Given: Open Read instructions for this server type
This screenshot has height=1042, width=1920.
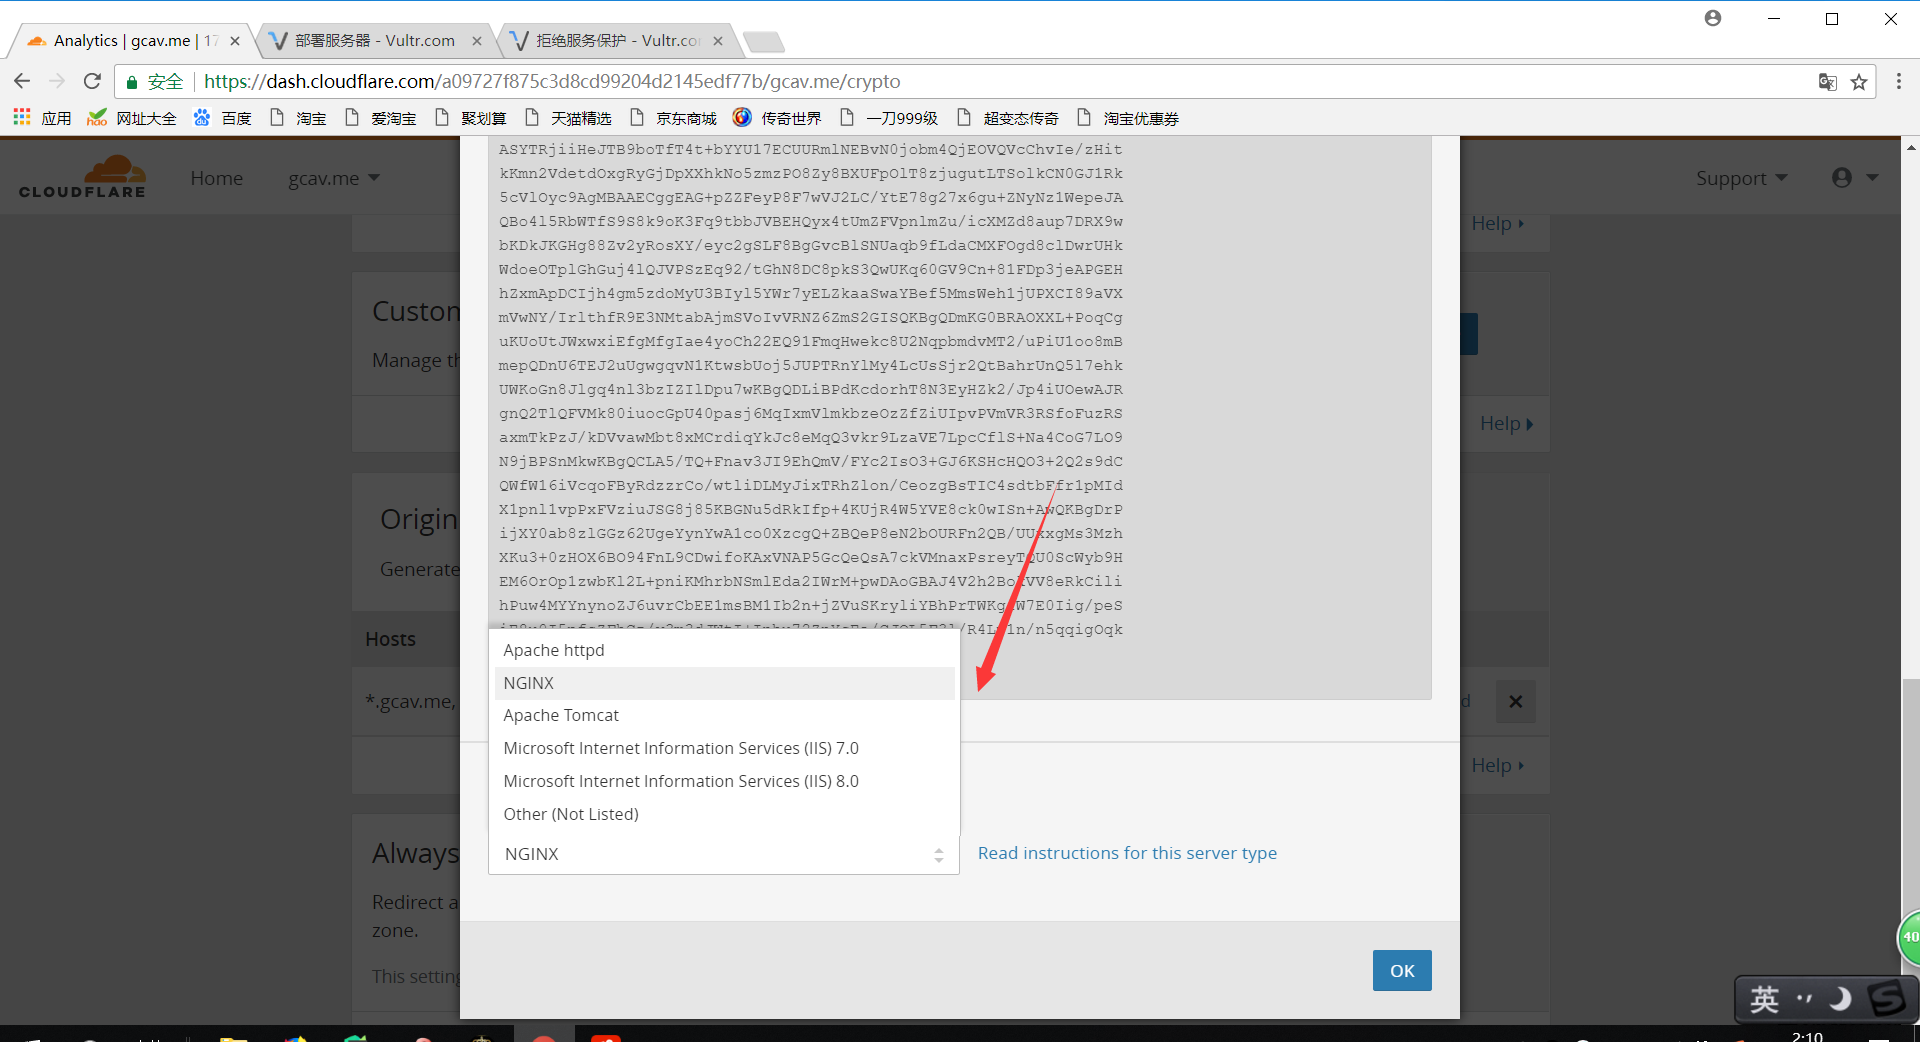Looking at the screenshot, I should coord(1127,853).
